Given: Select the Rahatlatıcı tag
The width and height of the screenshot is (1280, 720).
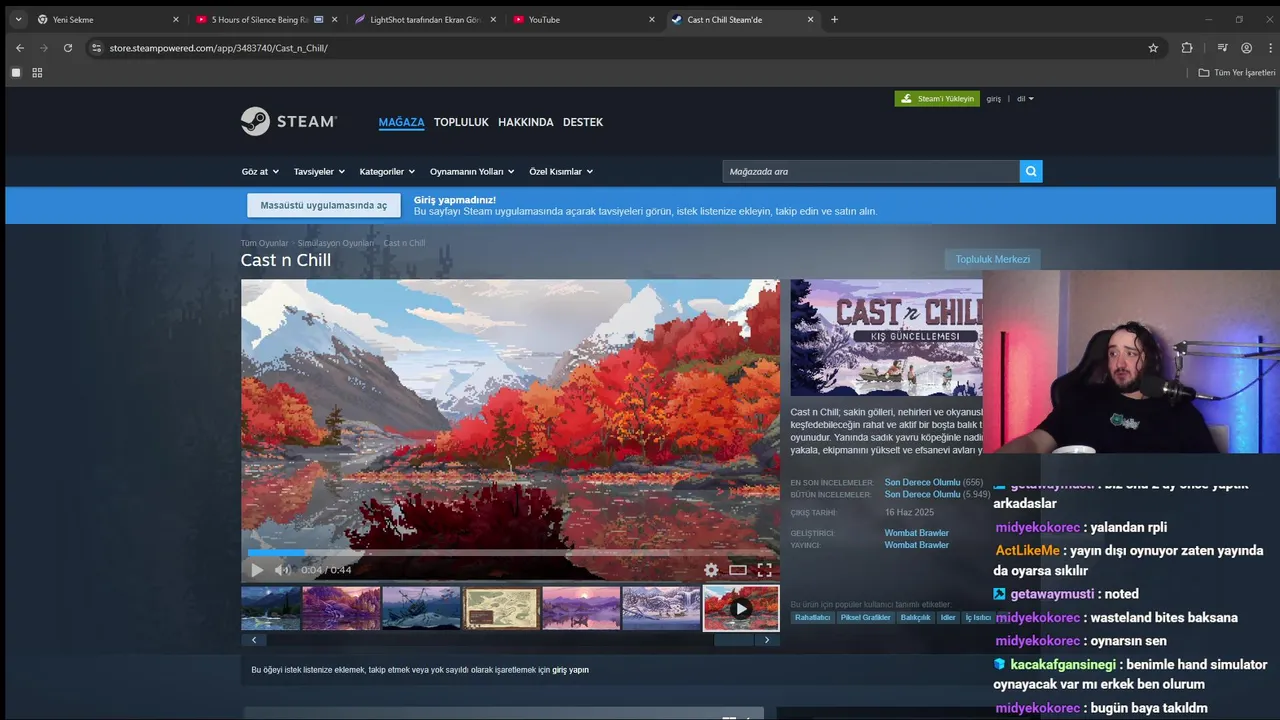Looking at the screenshot, I should [813, 617].
